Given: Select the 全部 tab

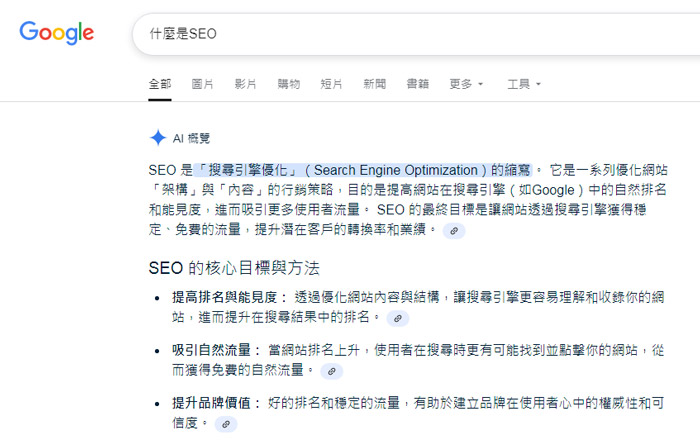Looking at the screenshot, I should tap(160, 84).
